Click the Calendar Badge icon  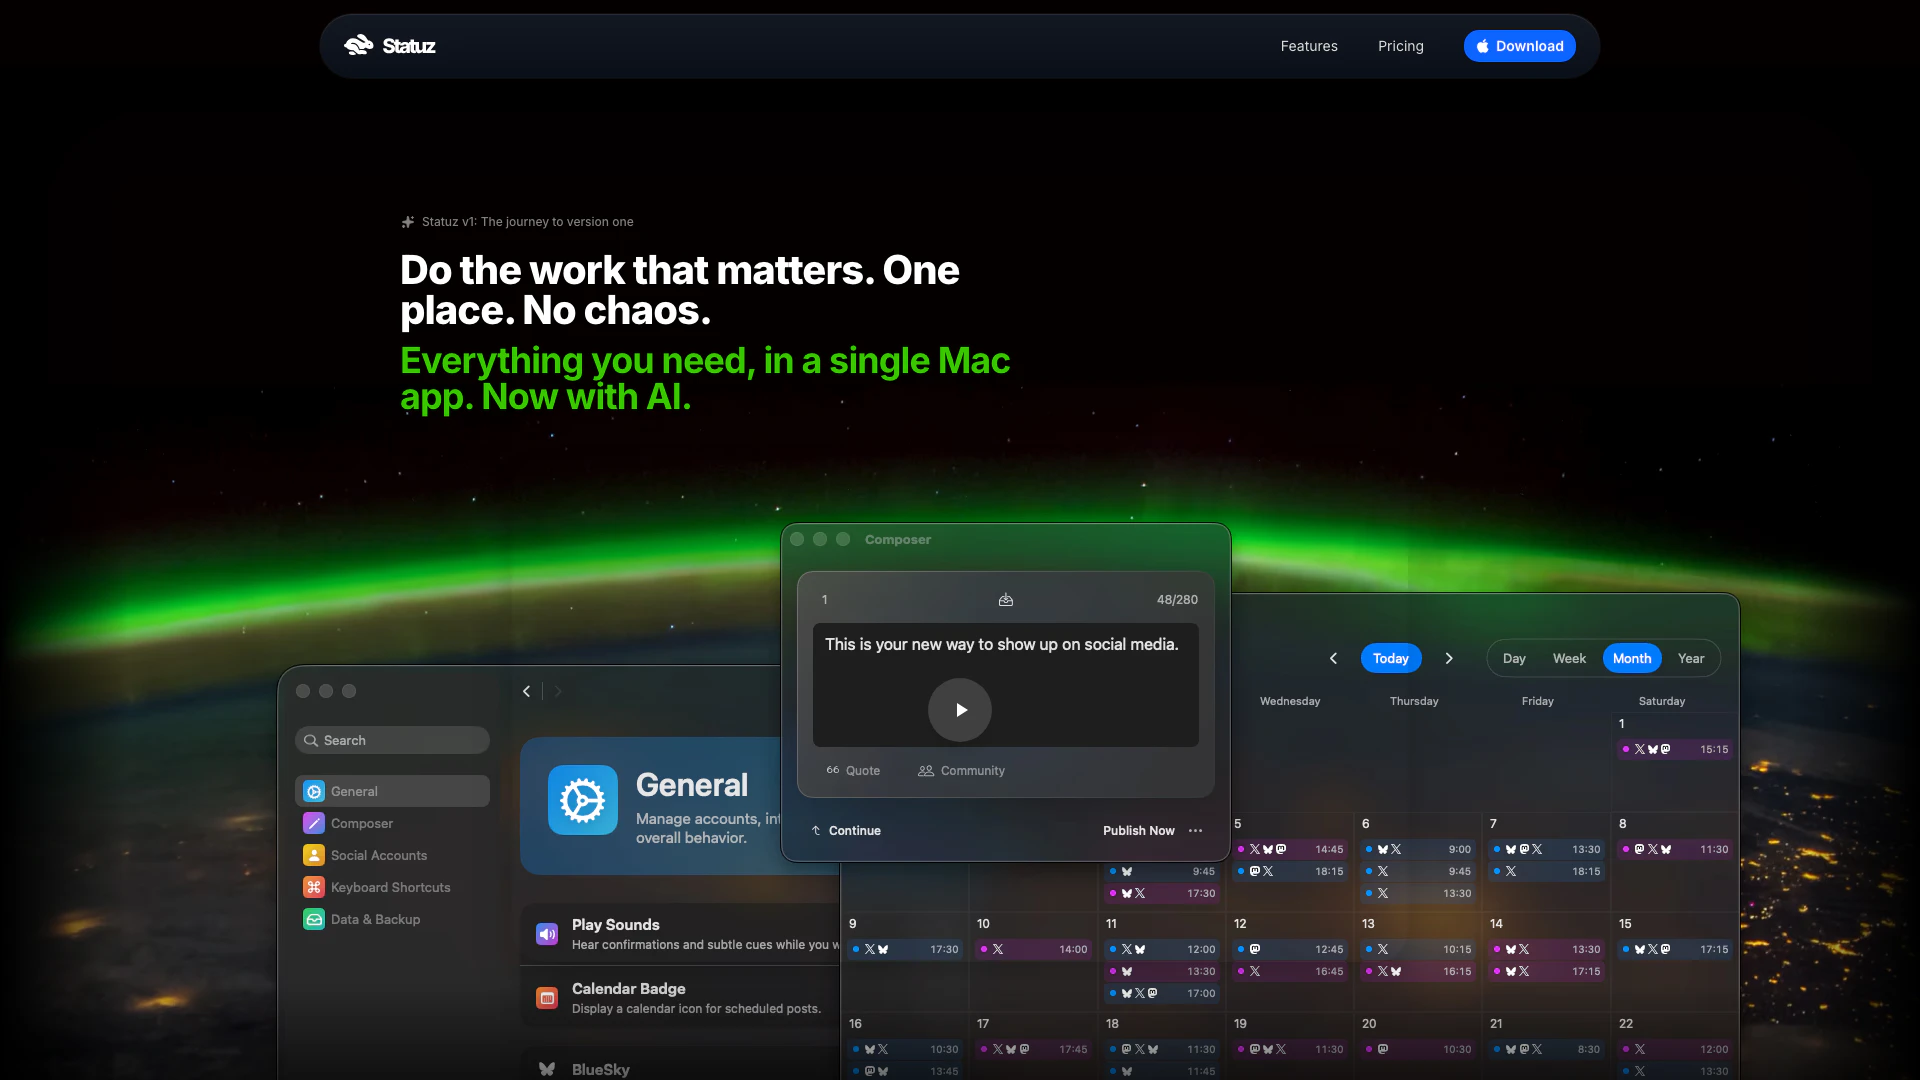click(x=547, y=998)
